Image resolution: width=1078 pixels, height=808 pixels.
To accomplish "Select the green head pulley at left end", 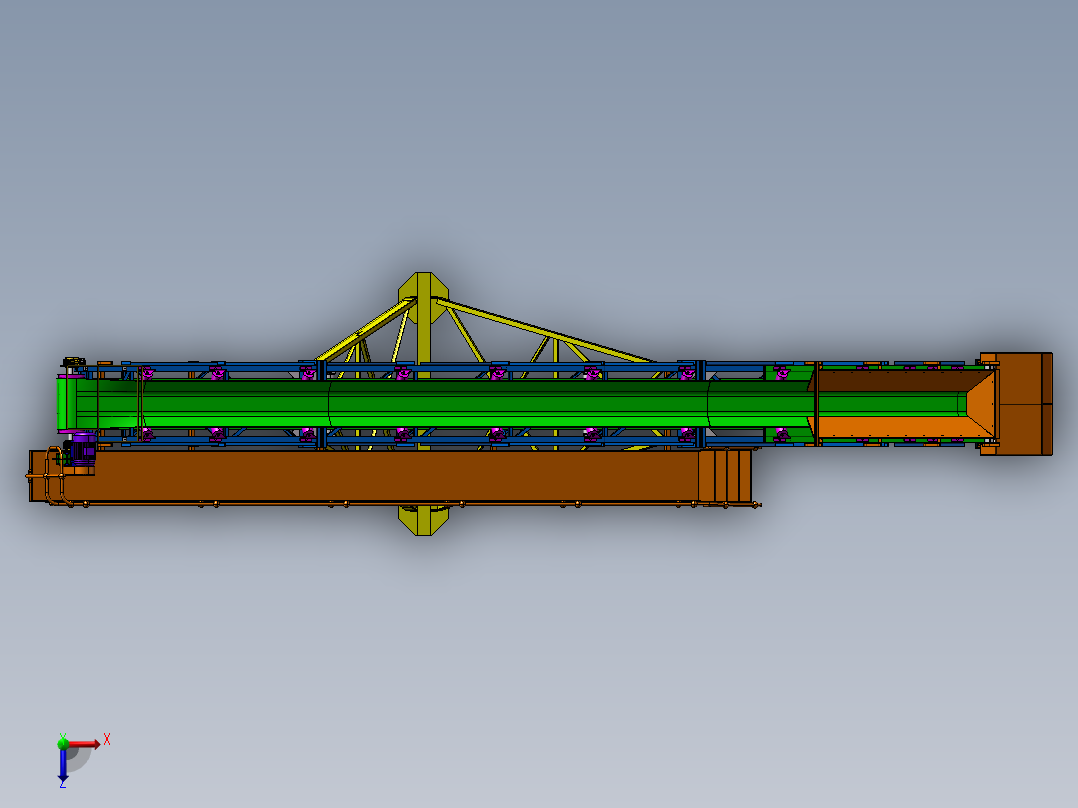I will coord(67,404).
